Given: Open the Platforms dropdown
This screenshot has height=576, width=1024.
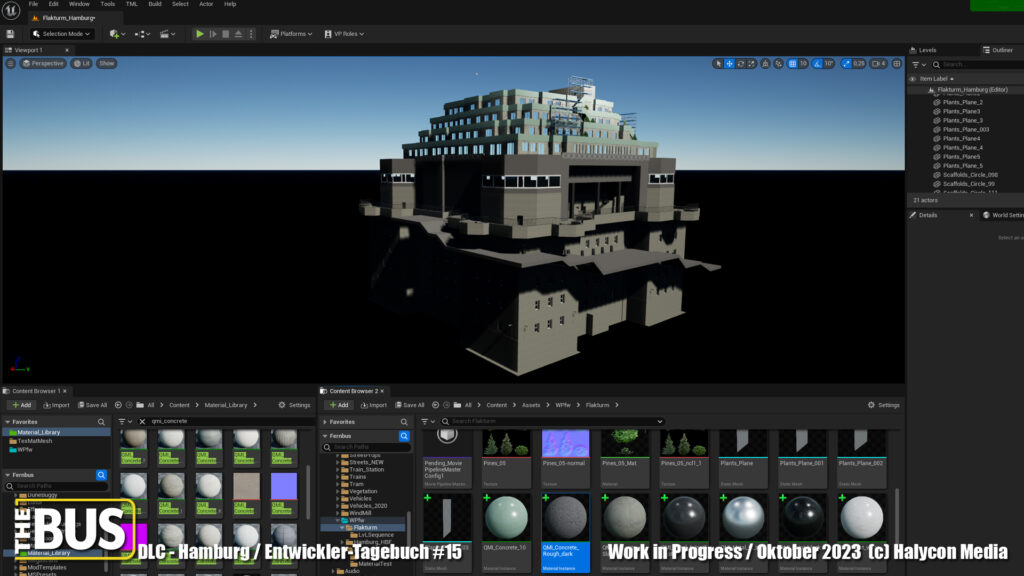Looking at the screenshot, I should point(291,34).
